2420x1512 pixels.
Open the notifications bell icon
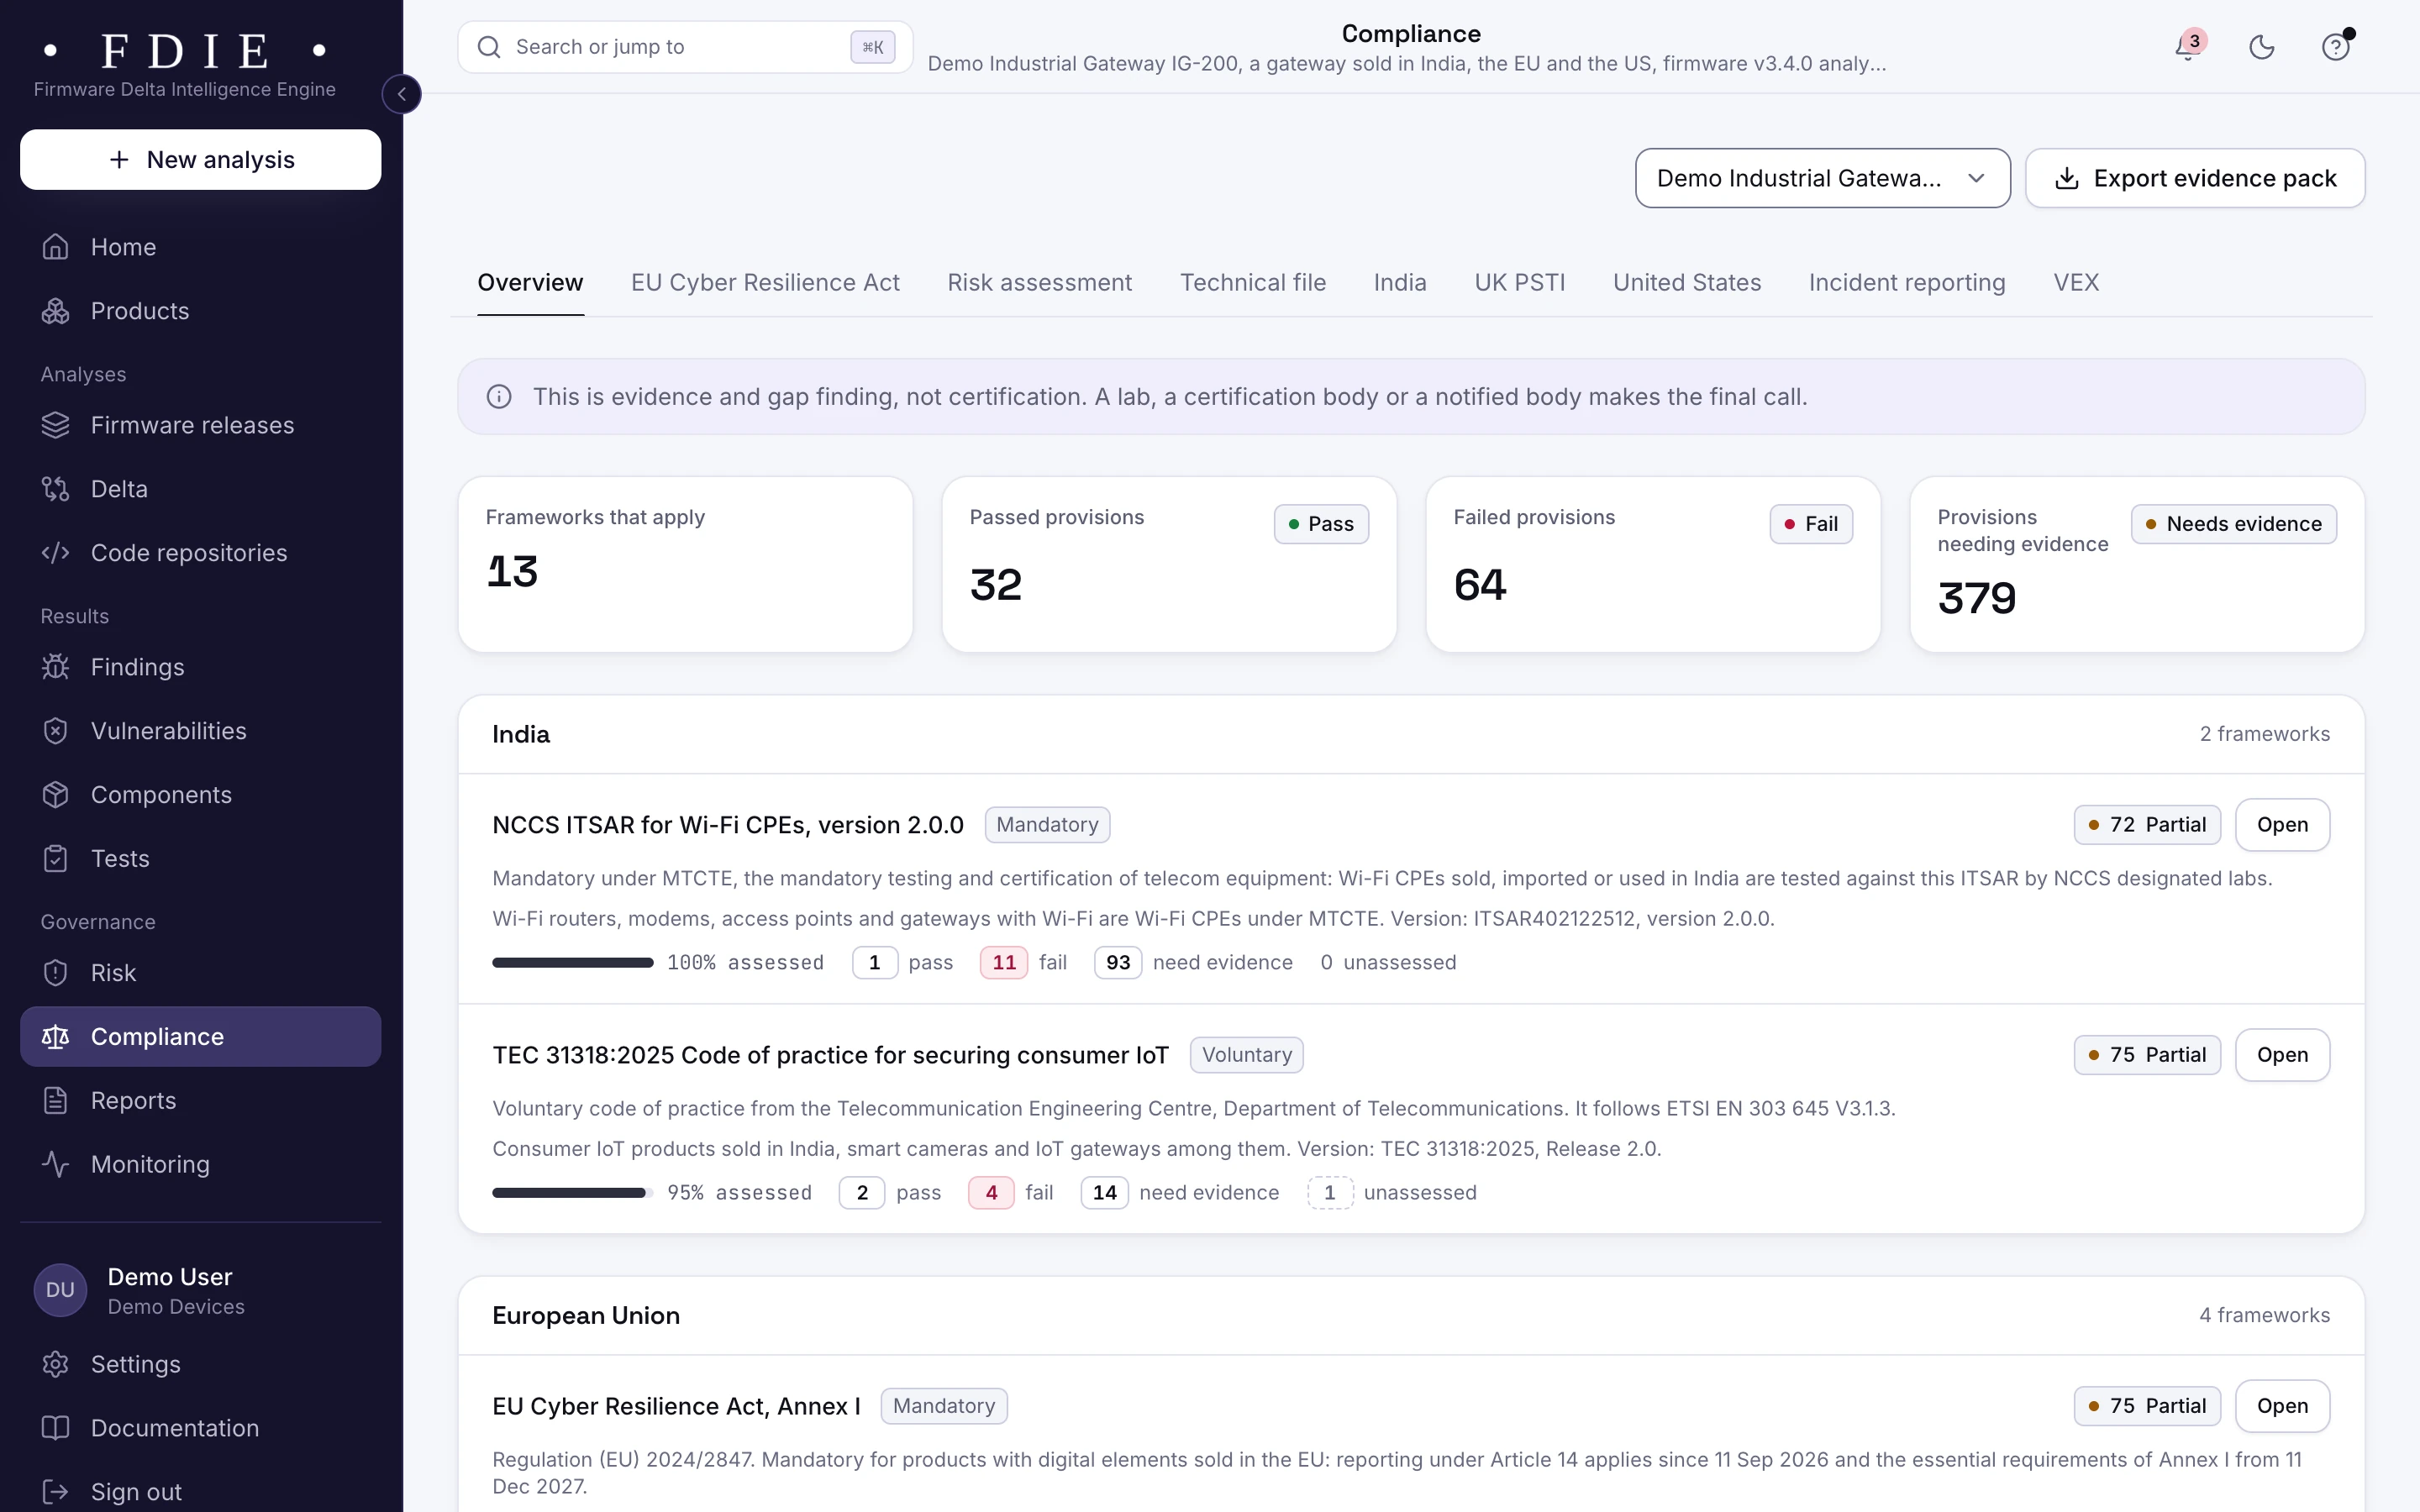pos(2188,47)
